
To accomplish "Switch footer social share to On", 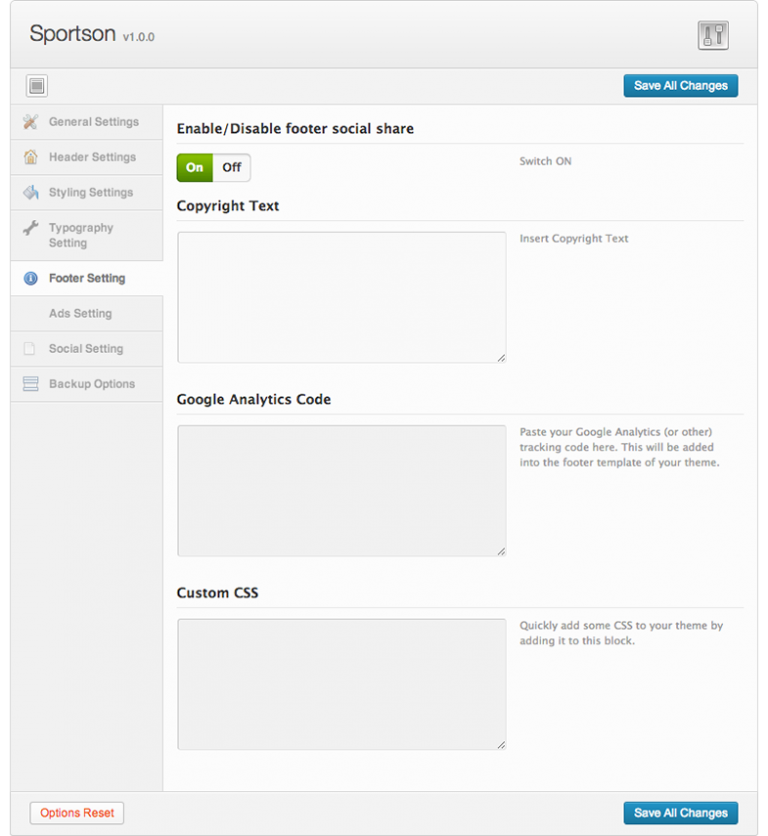I will click(195, 168).
